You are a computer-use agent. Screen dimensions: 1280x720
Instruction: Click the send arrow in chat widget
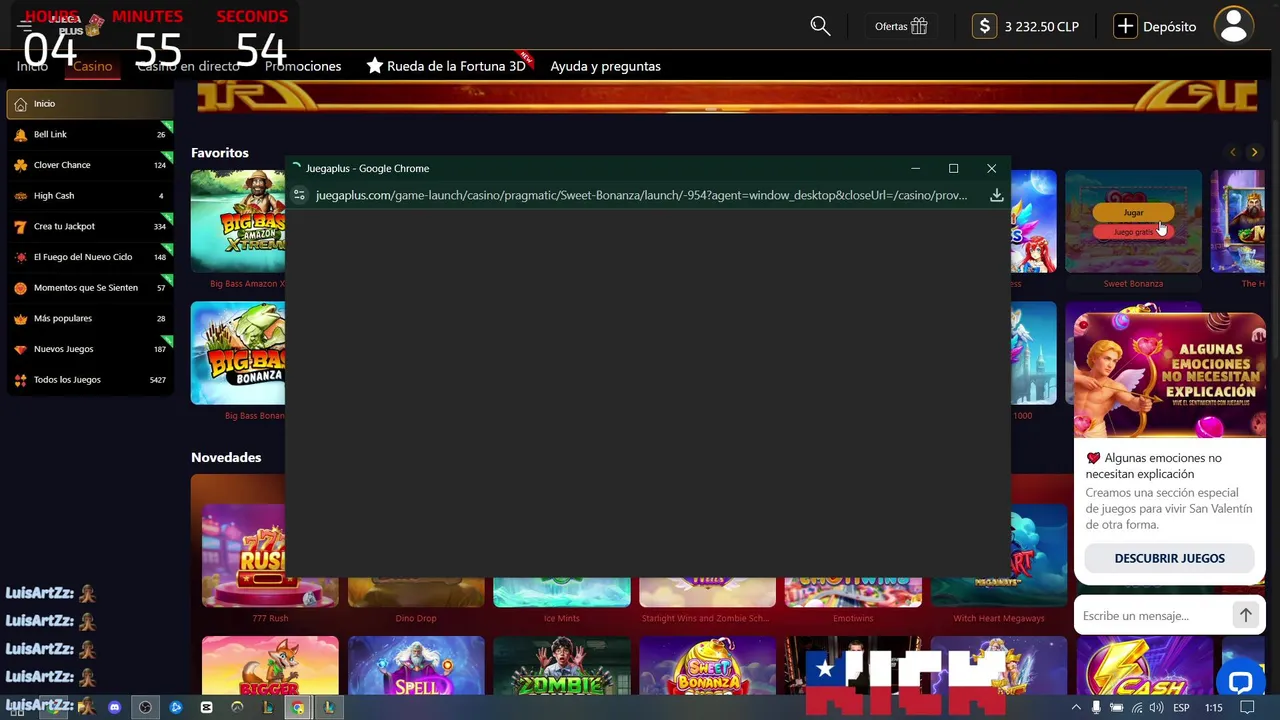pos(1245,615)
